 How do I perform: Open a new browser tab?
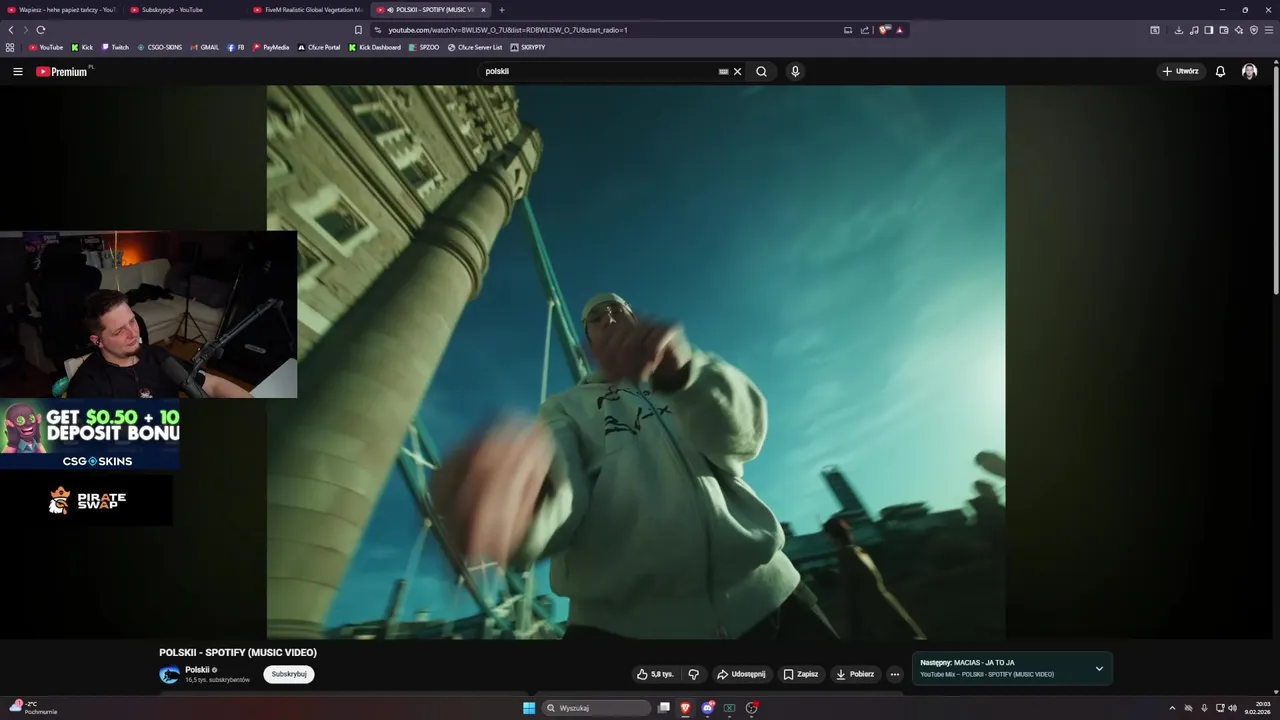(502, 10)
